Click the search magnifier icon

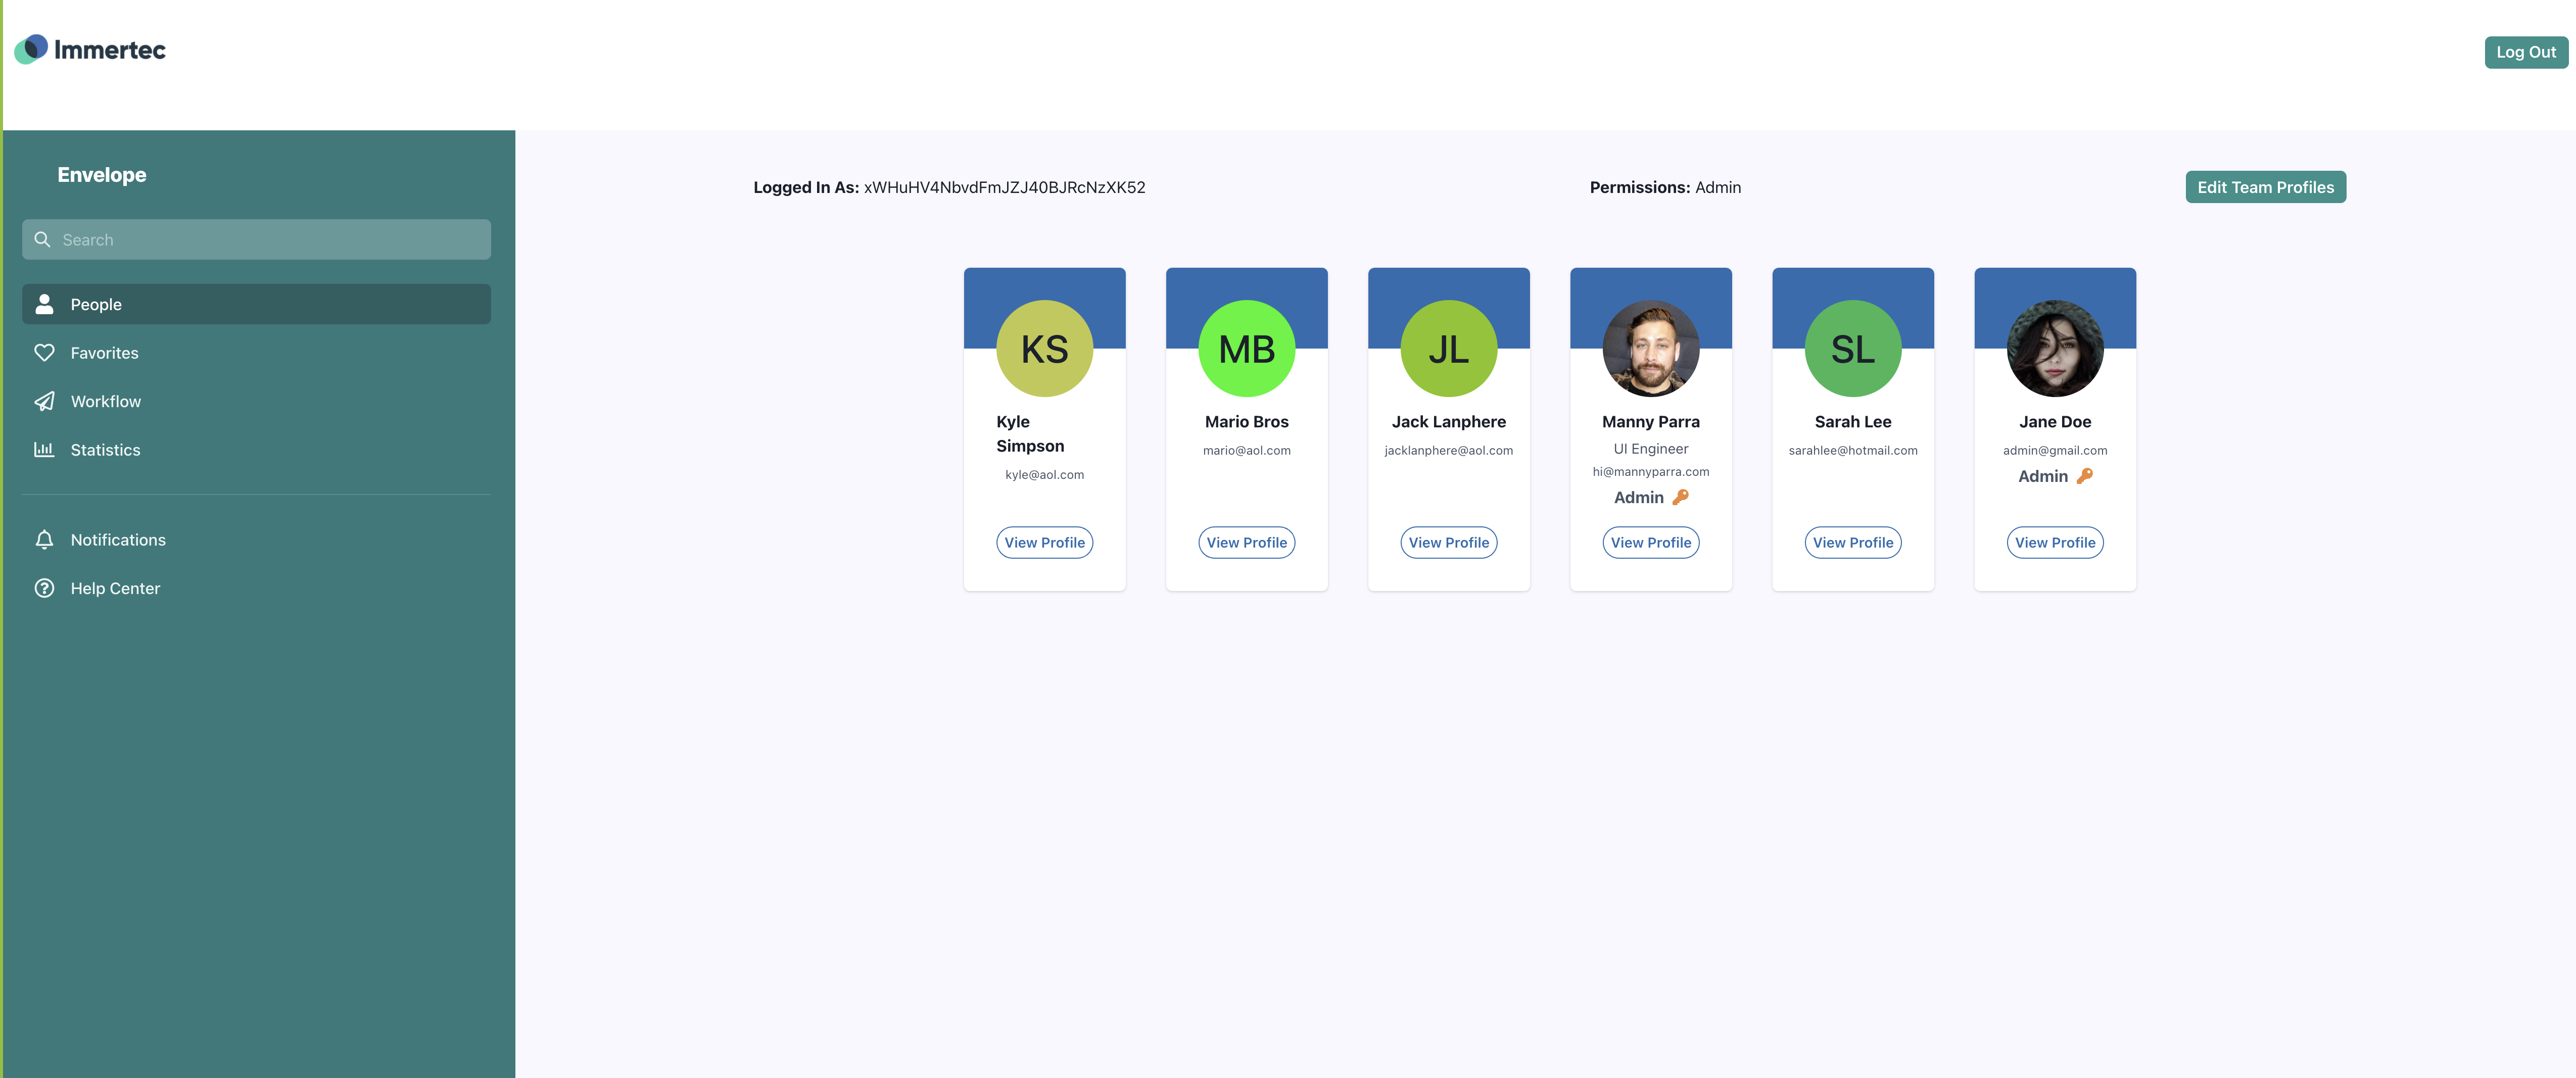click(42, 240)
